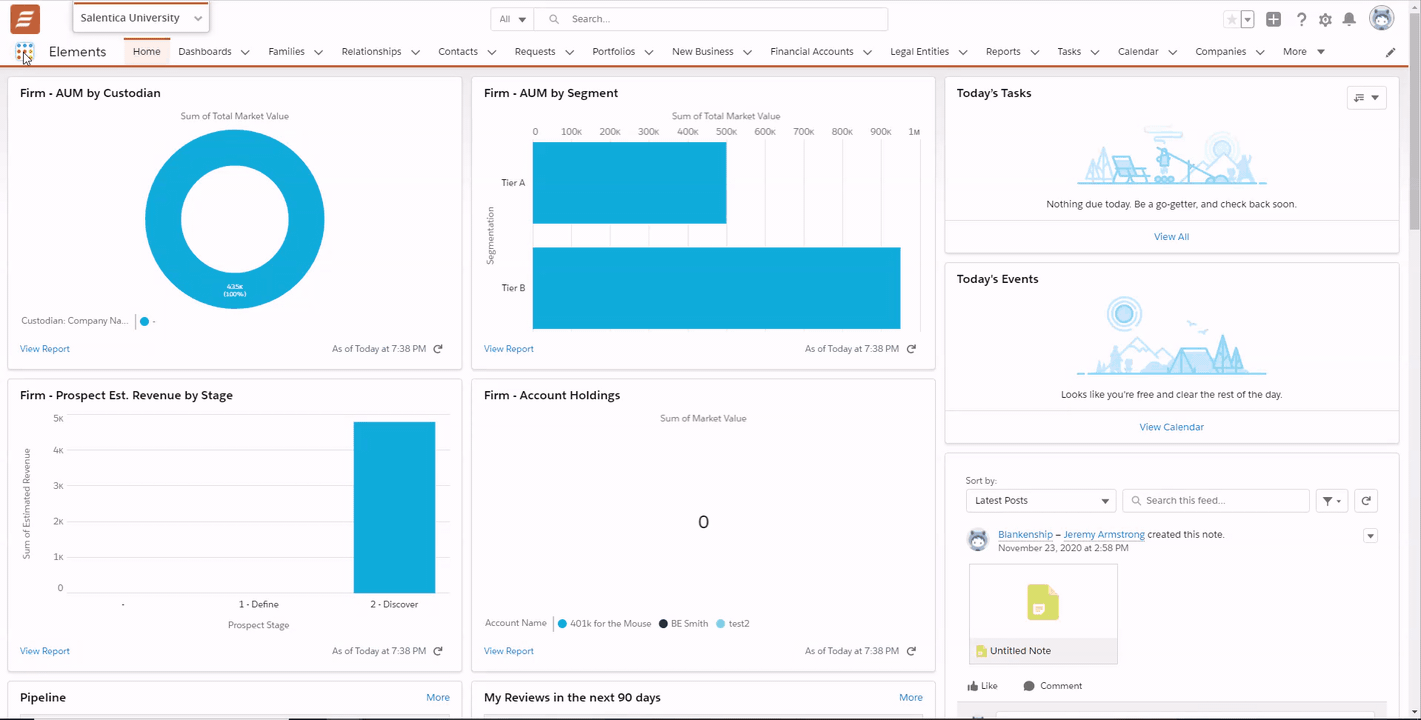Go to the New Business tab
The image size is (1421, 720).
click(x=702, y=52)
